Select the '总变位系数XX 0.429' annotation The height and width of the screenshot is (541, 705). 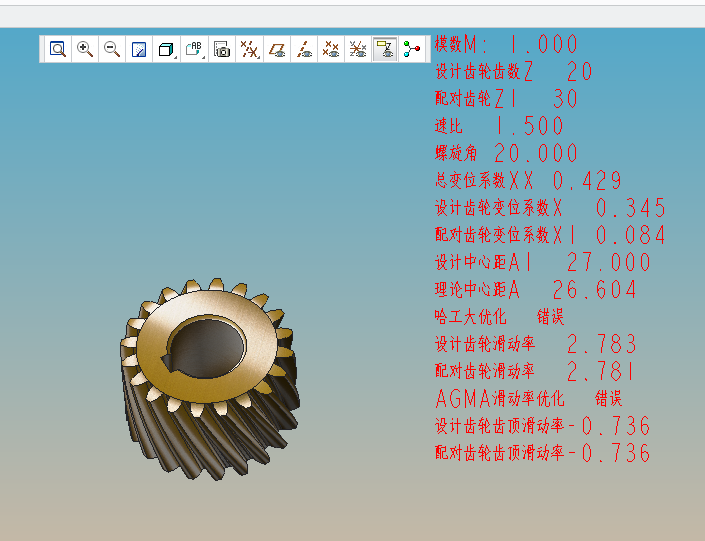click(x=528, y=180)
